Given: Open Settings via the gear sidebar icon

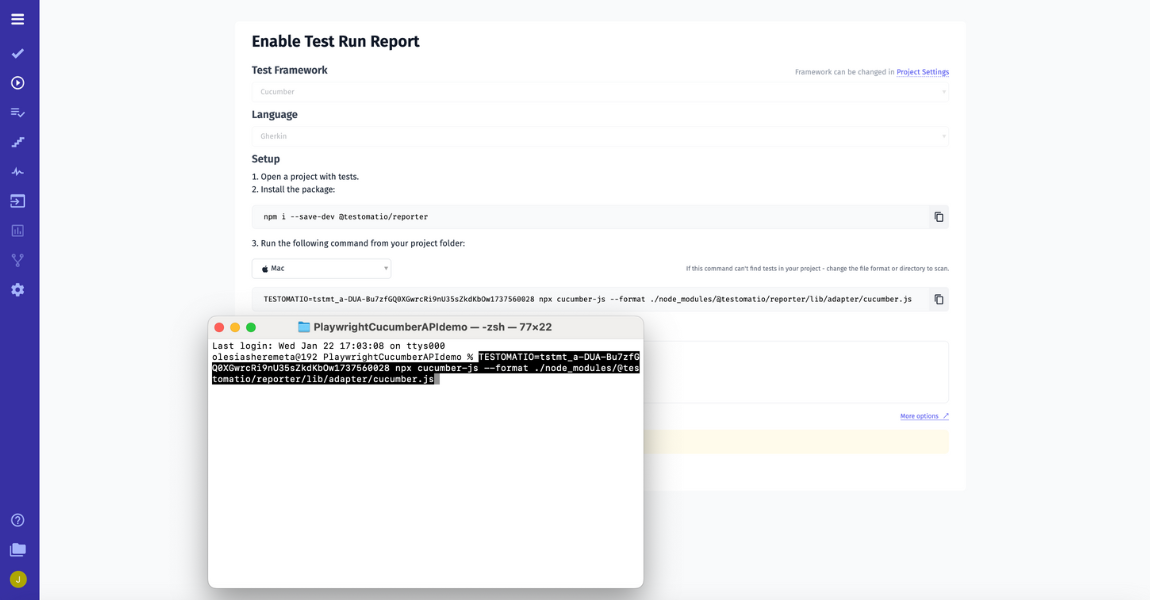Looking at the screenshot, I should pos(18,290).
